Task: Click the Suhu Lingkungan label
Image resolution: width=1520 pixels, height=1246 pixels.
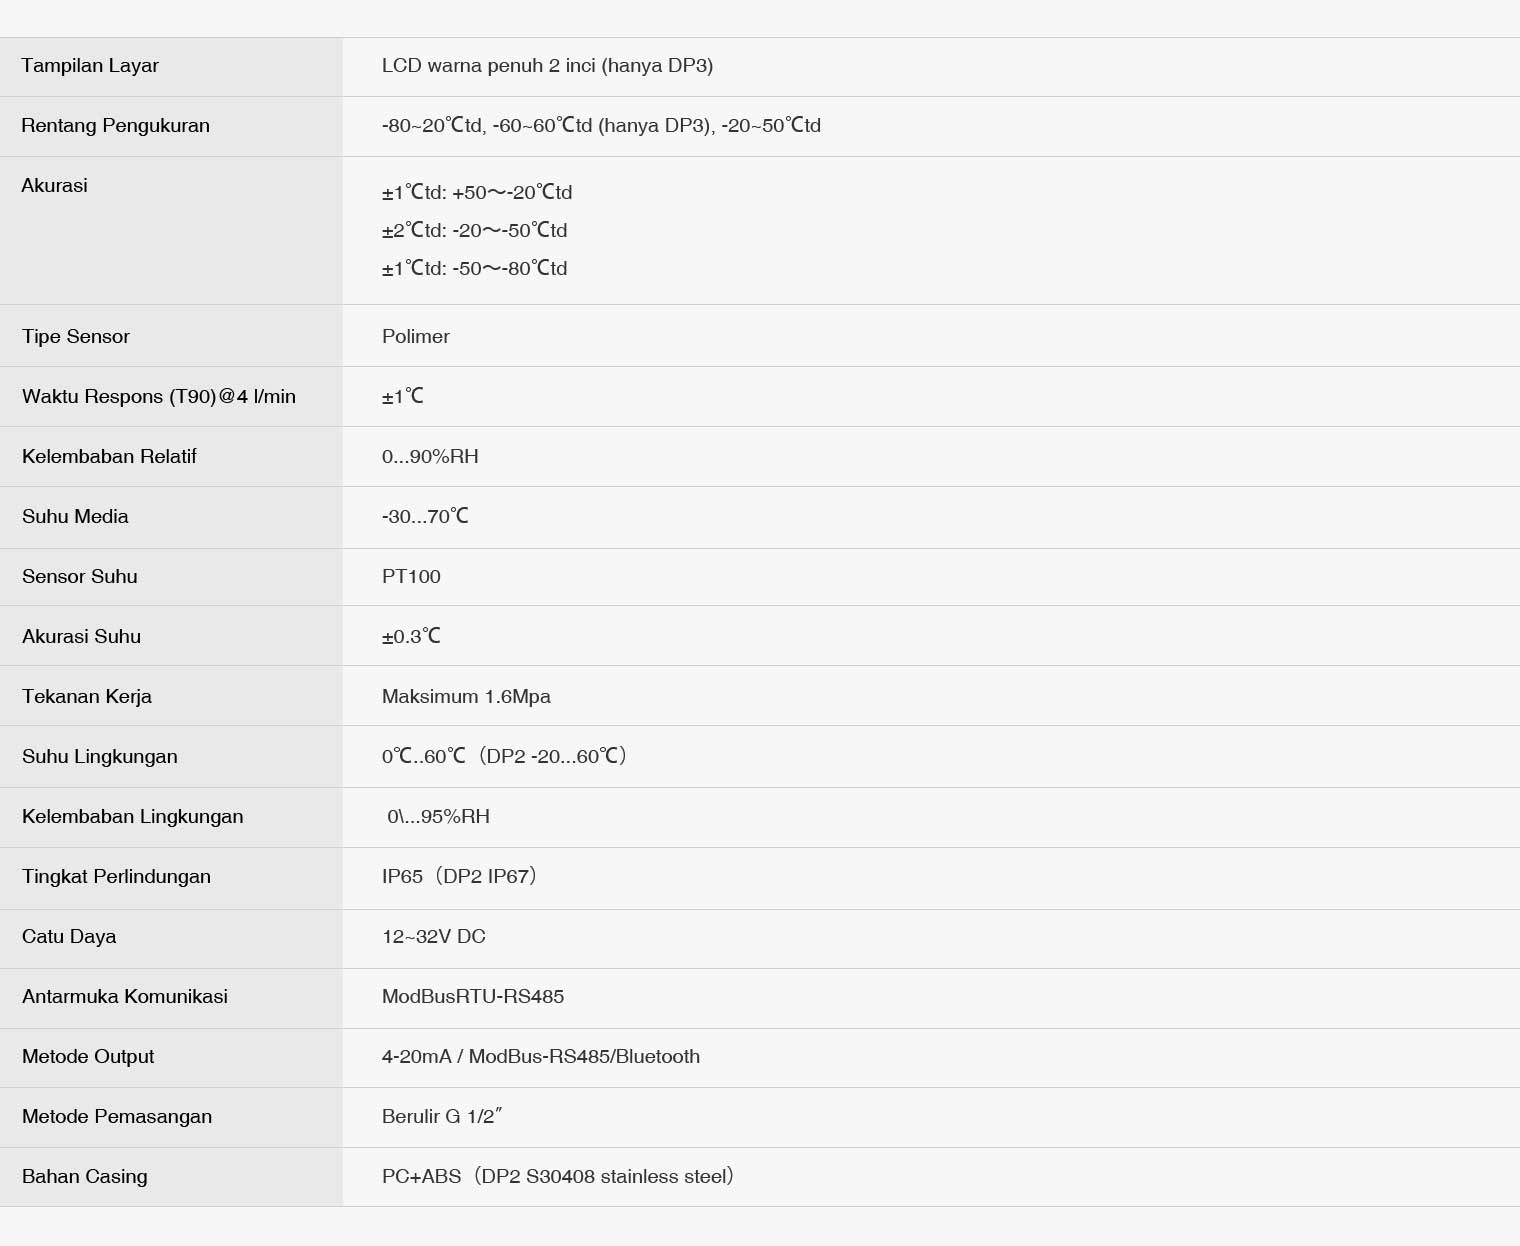Action: [x=100, y=757]
